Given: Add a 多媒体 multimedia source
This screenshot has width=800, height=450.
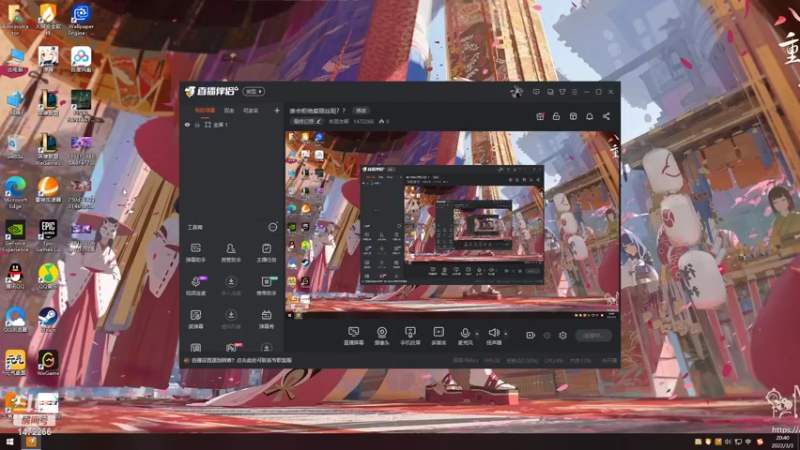Looking at the screenshot, I should click(x=438, y=336).
